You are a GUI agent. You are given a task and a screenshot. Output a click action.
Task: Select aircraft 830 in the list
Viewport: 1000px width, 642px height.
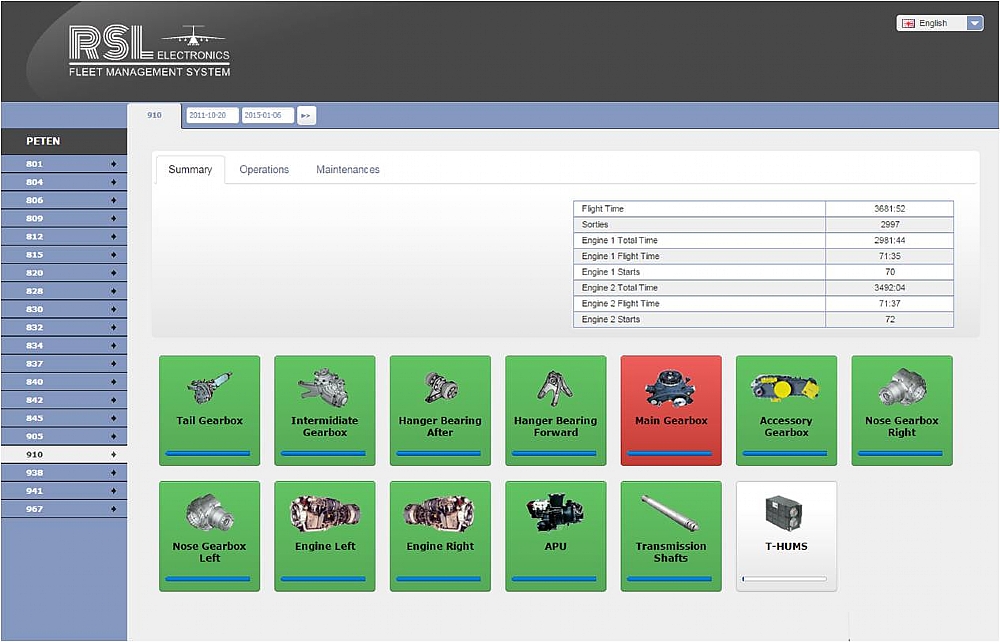[64, 309]
